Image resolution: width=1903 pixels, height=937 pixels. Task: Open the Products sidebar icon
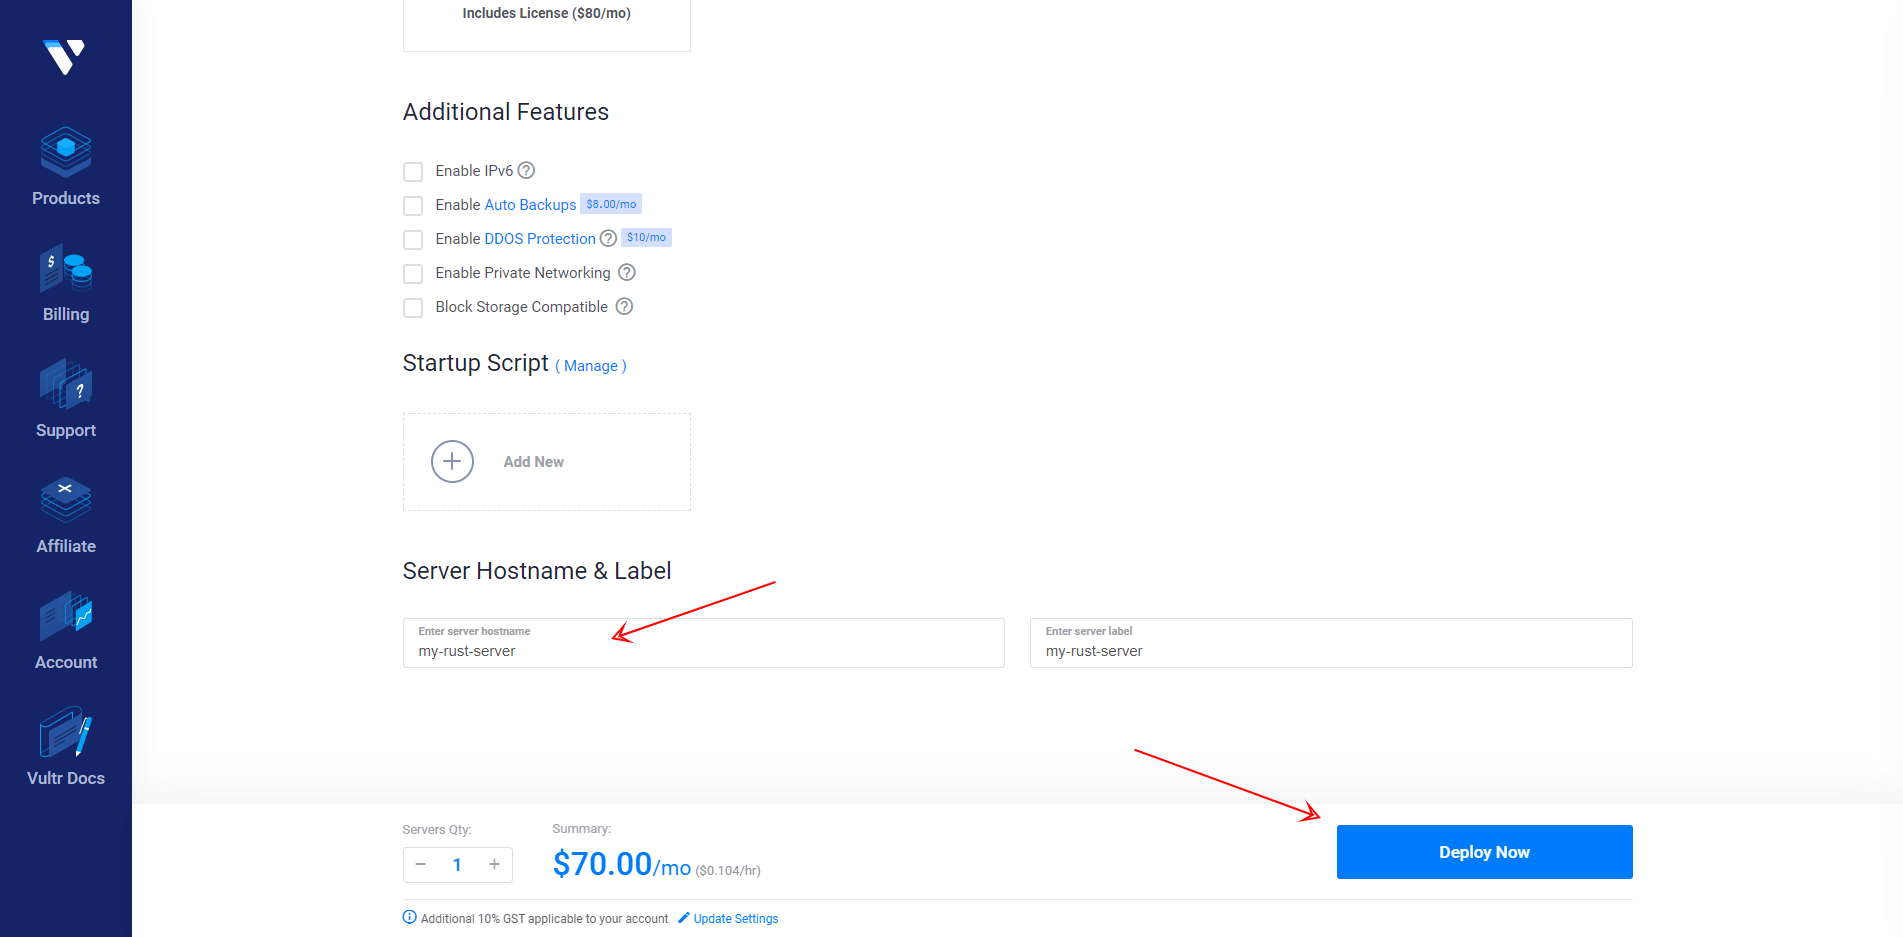66,152
